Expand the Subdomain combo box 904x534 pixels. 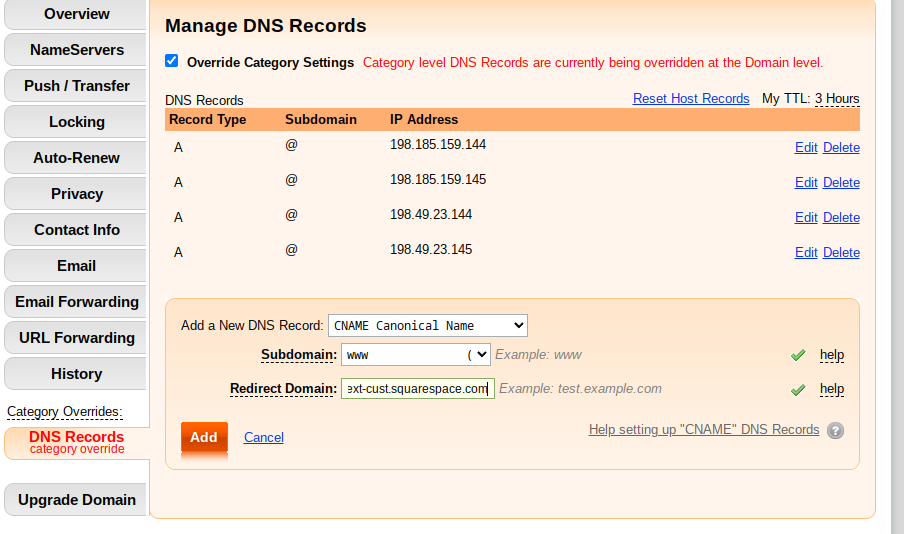(480, 354)
